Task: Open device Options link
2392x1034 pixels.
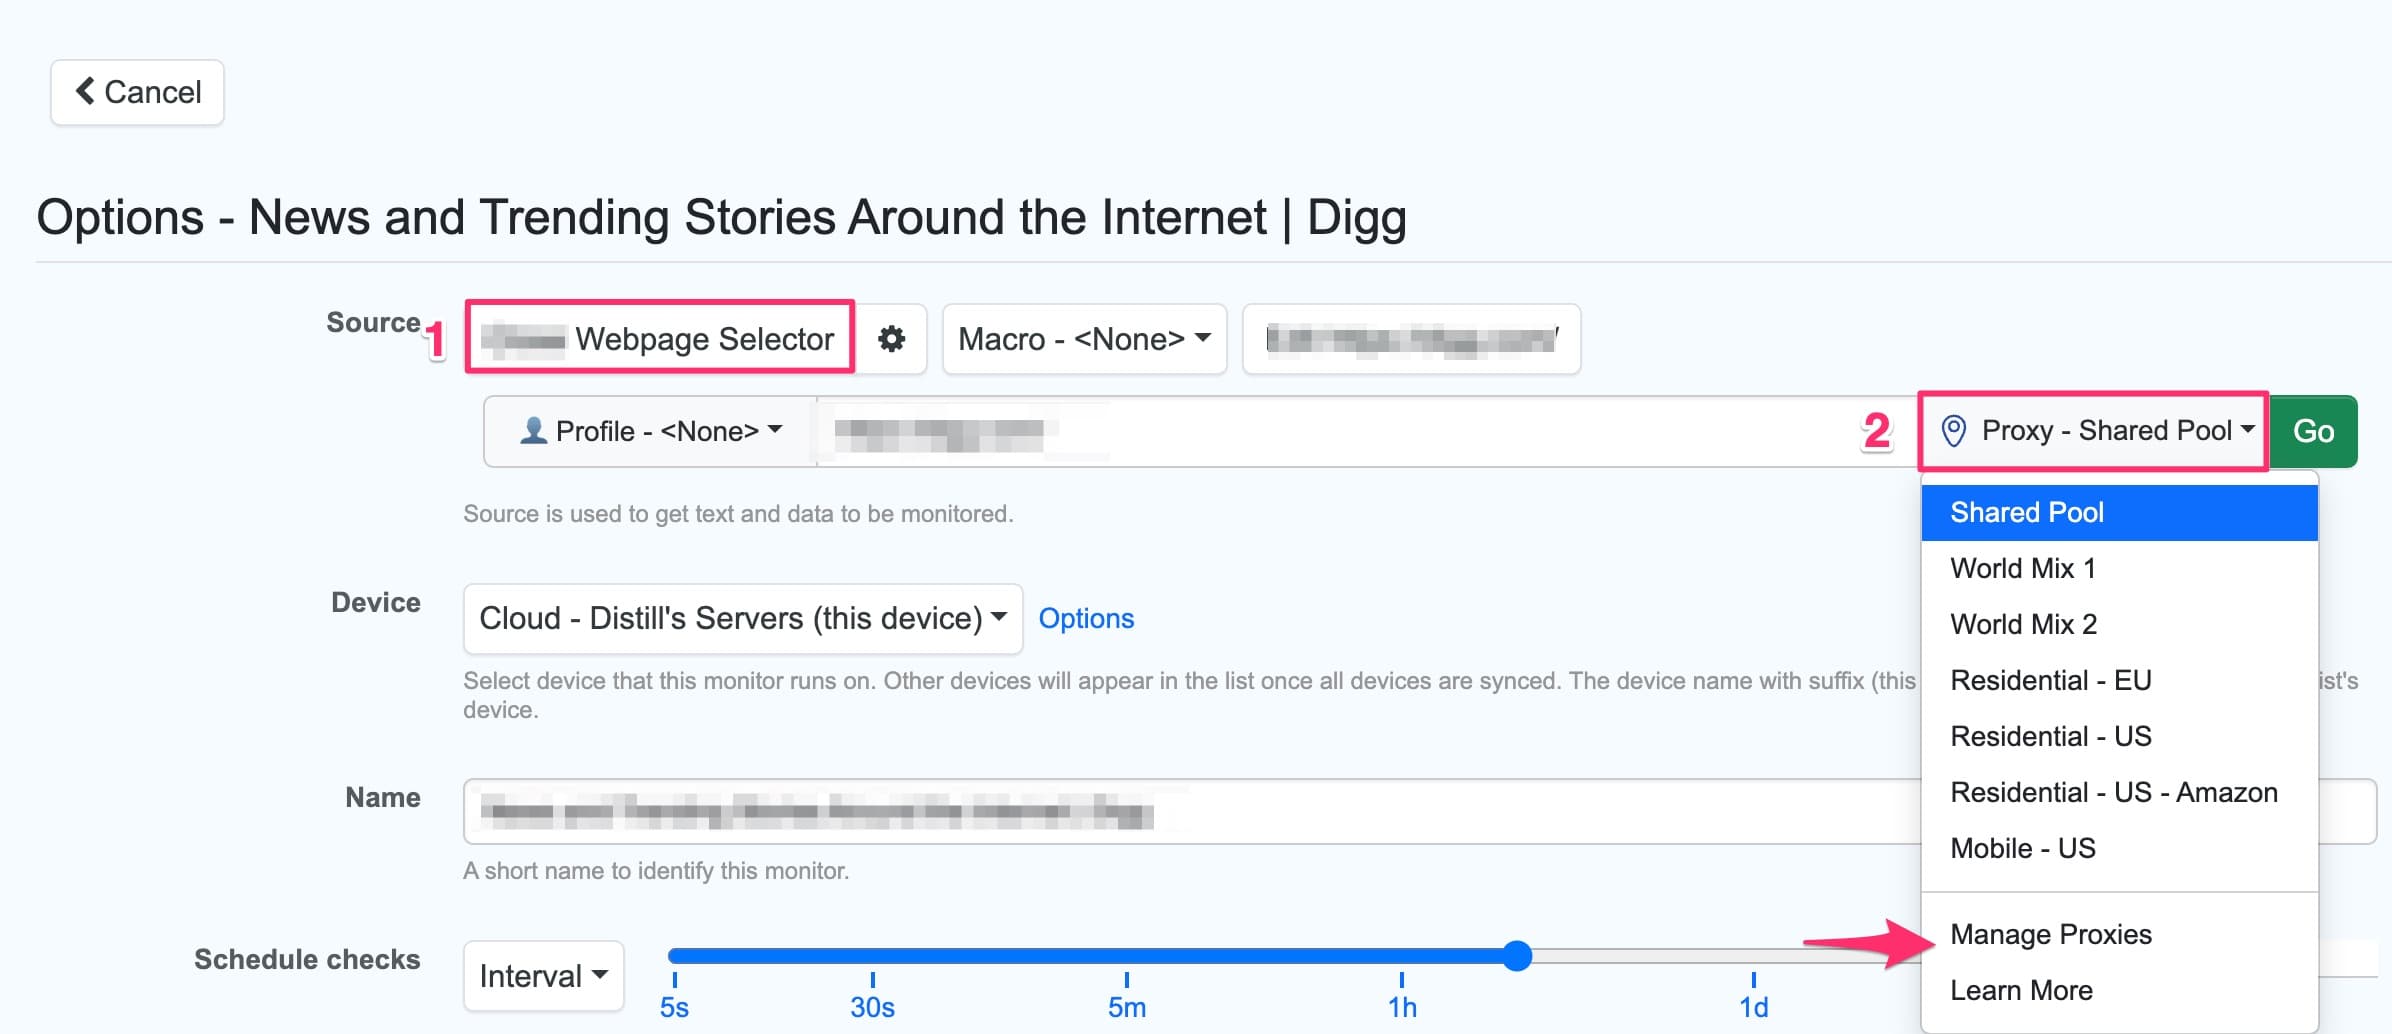Action: [x=1085, y=618]
